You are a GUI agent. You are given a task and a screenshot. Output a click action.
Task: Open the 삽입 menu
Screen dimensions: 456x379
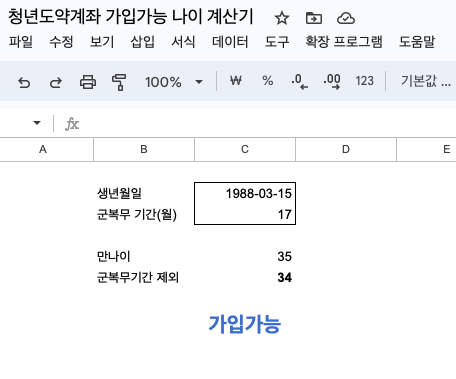[x=143, y=42]
